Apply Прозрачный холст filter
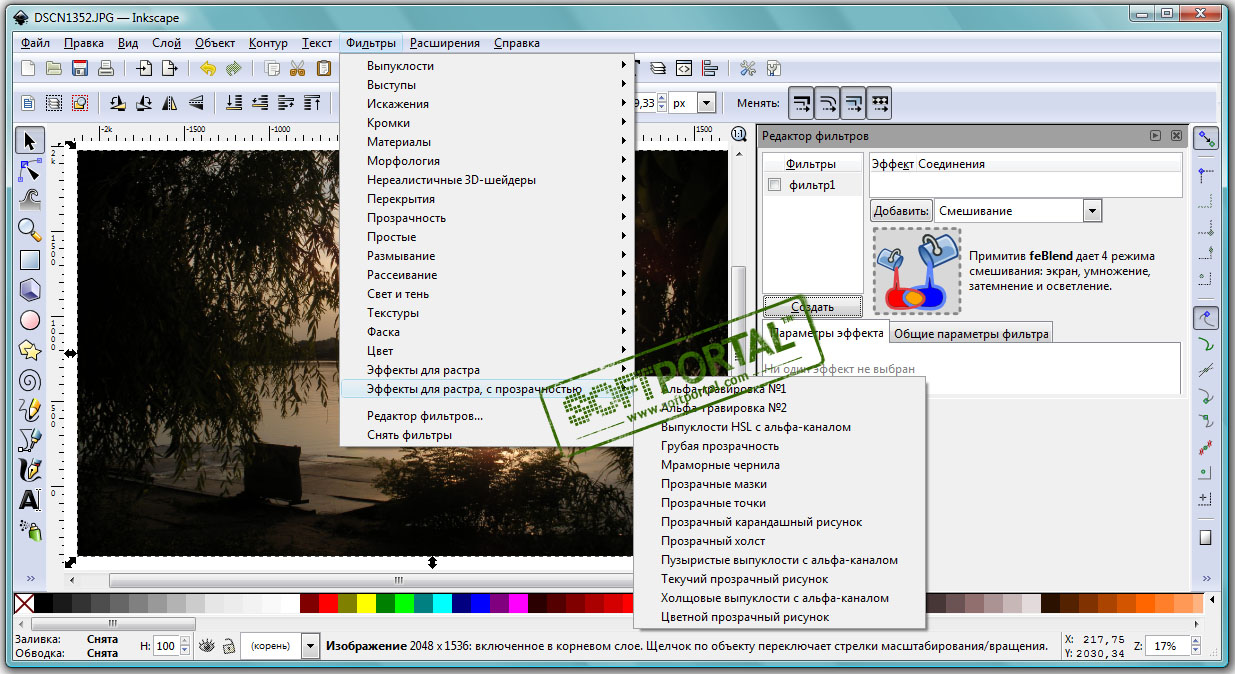1235x674 pixels. pyautogui.click(x=780, y=541)
